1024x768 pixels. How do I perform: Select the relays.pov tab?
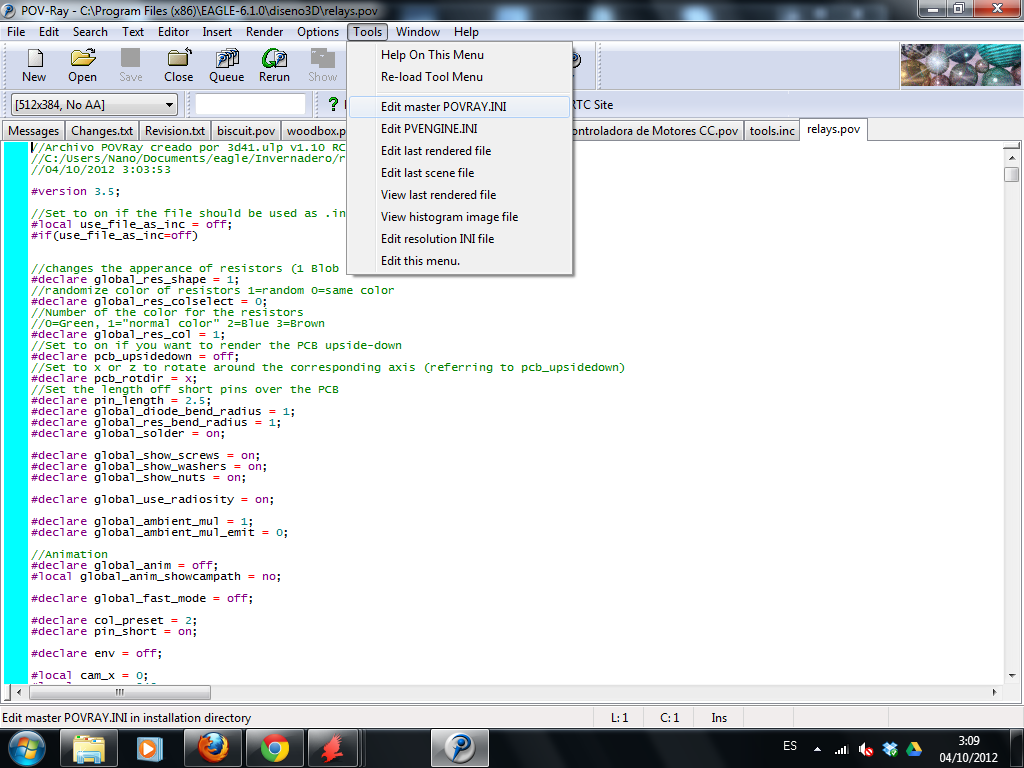pyautogui.click(x=833, y=129)
